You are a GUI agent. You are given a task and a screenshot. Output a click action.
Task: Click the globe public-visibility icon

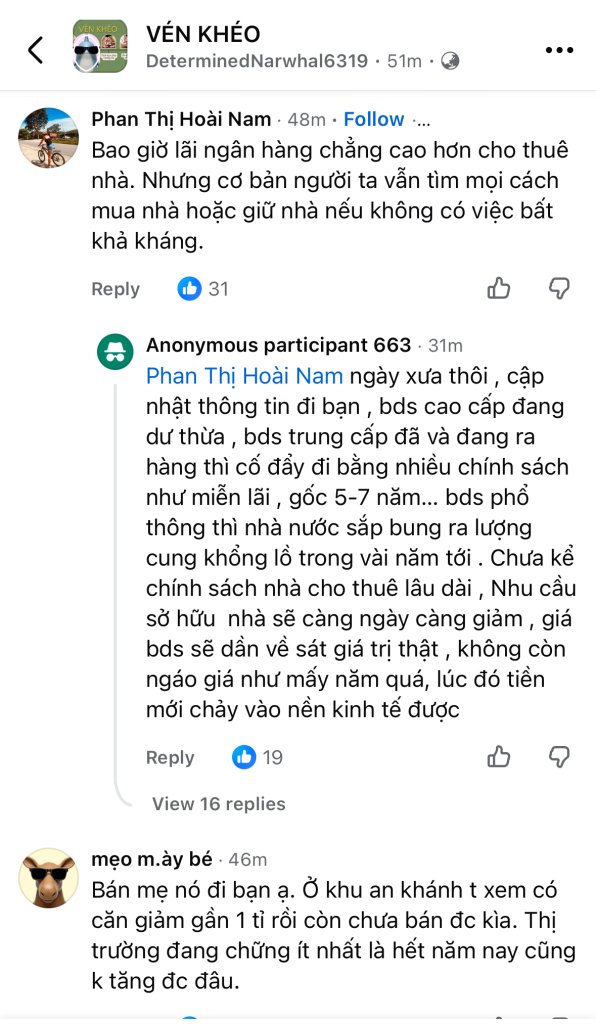(x=450, y=61)
